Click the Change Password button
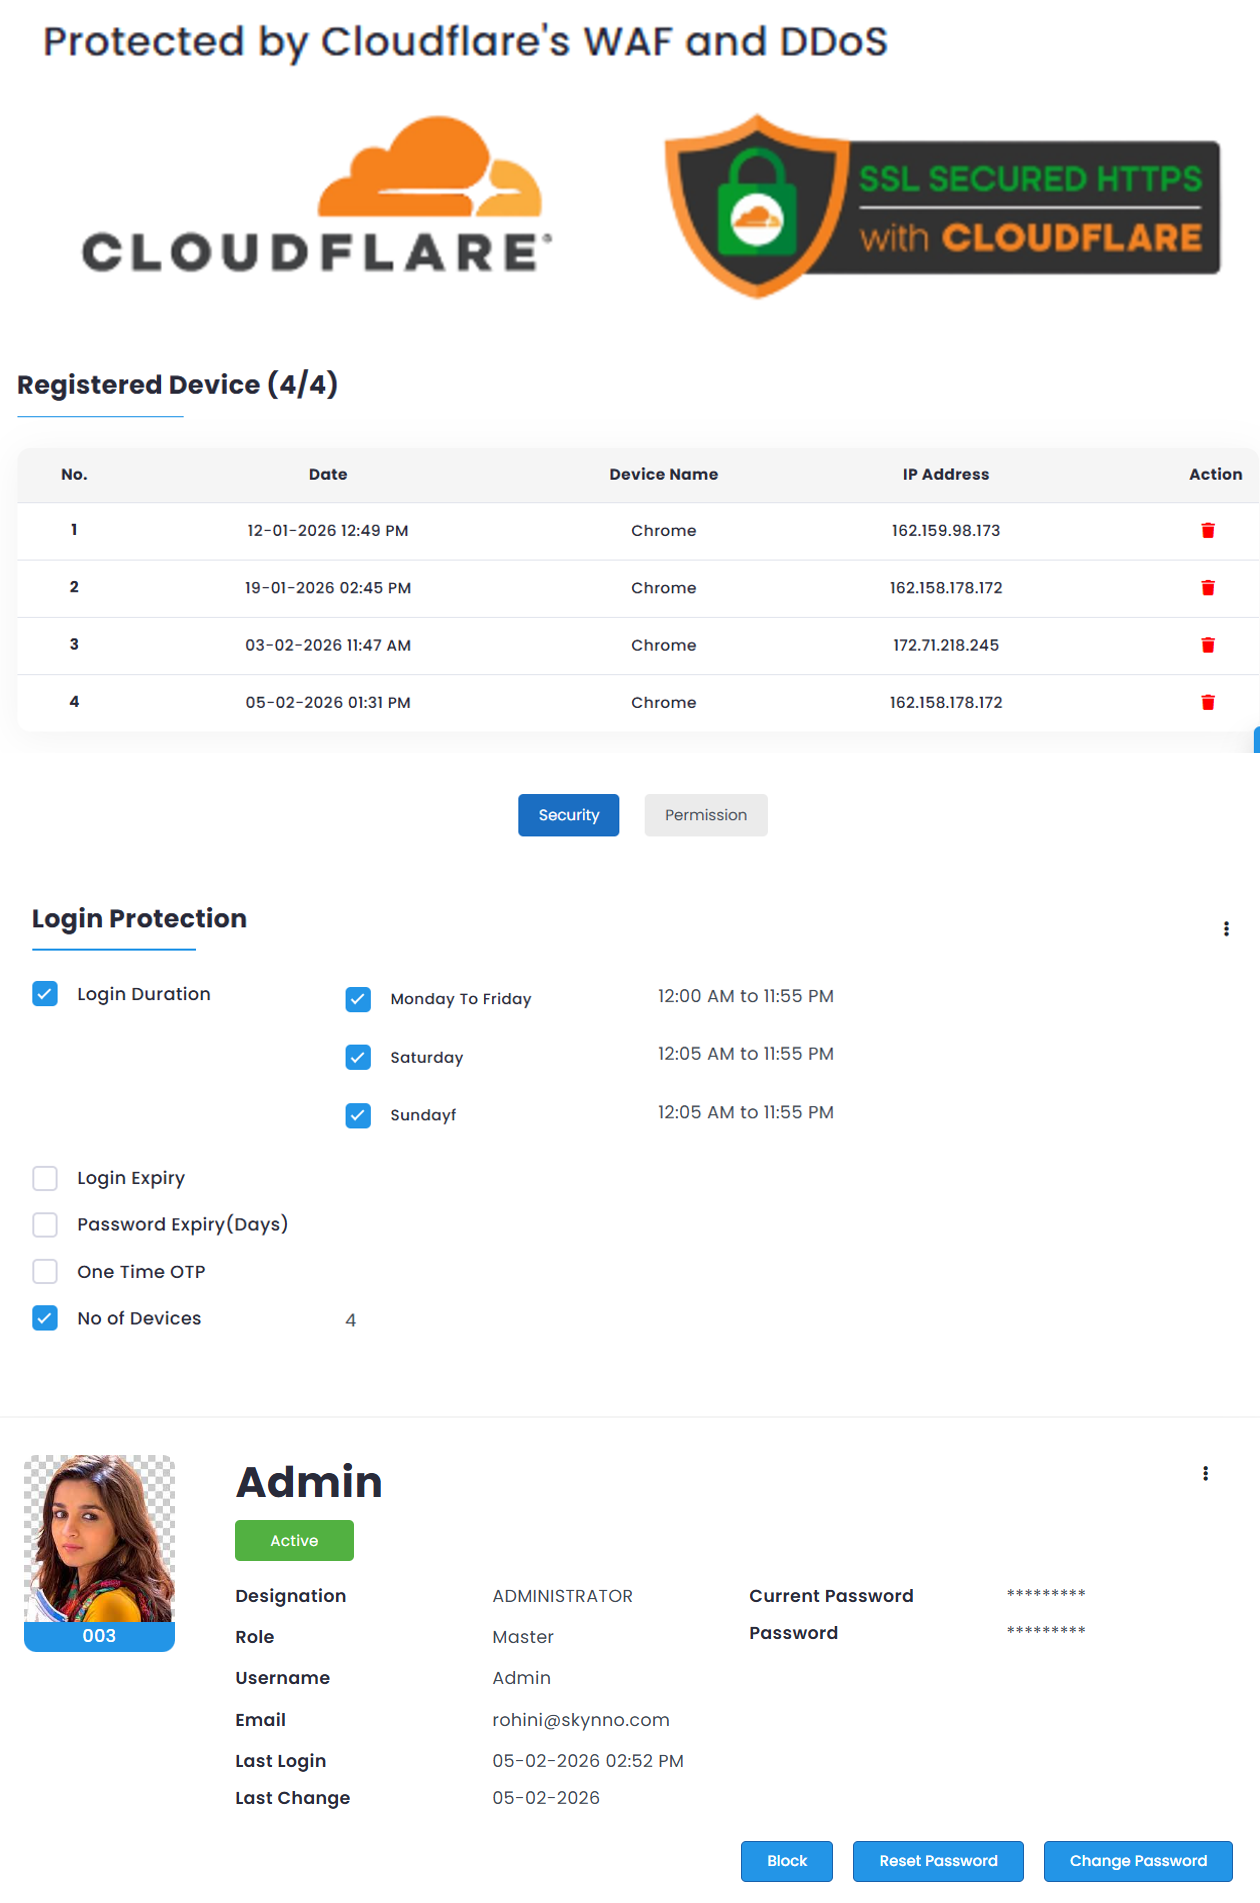Screen dimensions: 1260x1903 1138,1861
